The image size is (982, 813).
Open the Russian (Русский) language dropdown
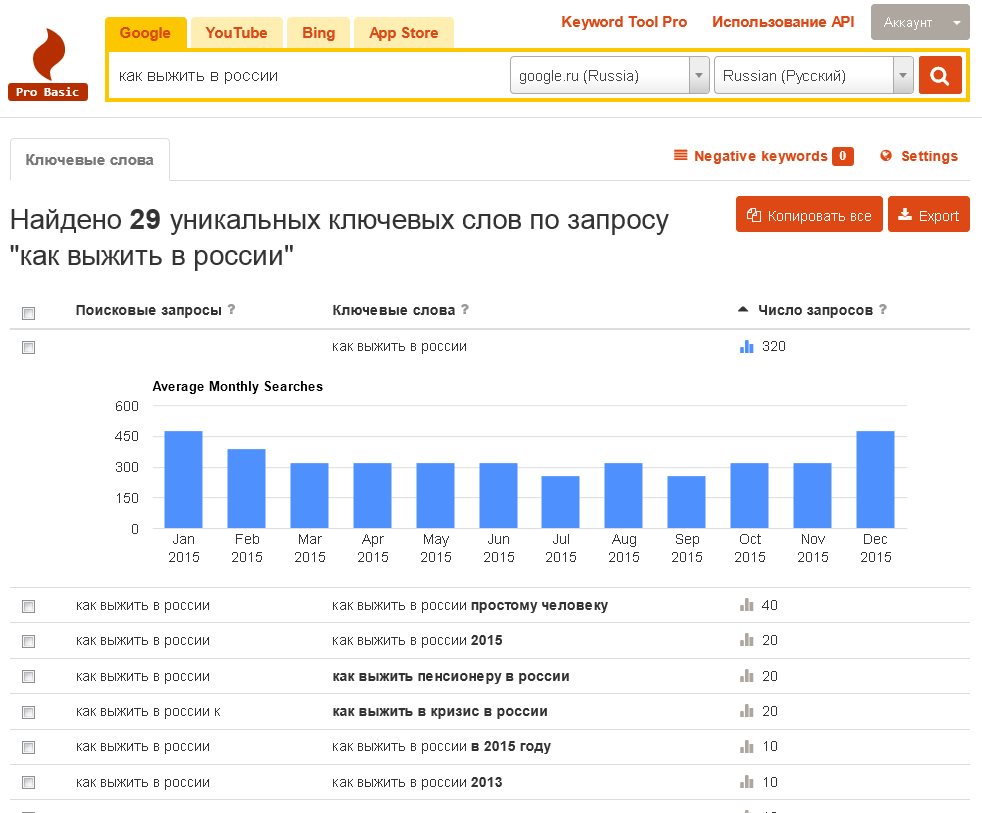tap(813, 75)
